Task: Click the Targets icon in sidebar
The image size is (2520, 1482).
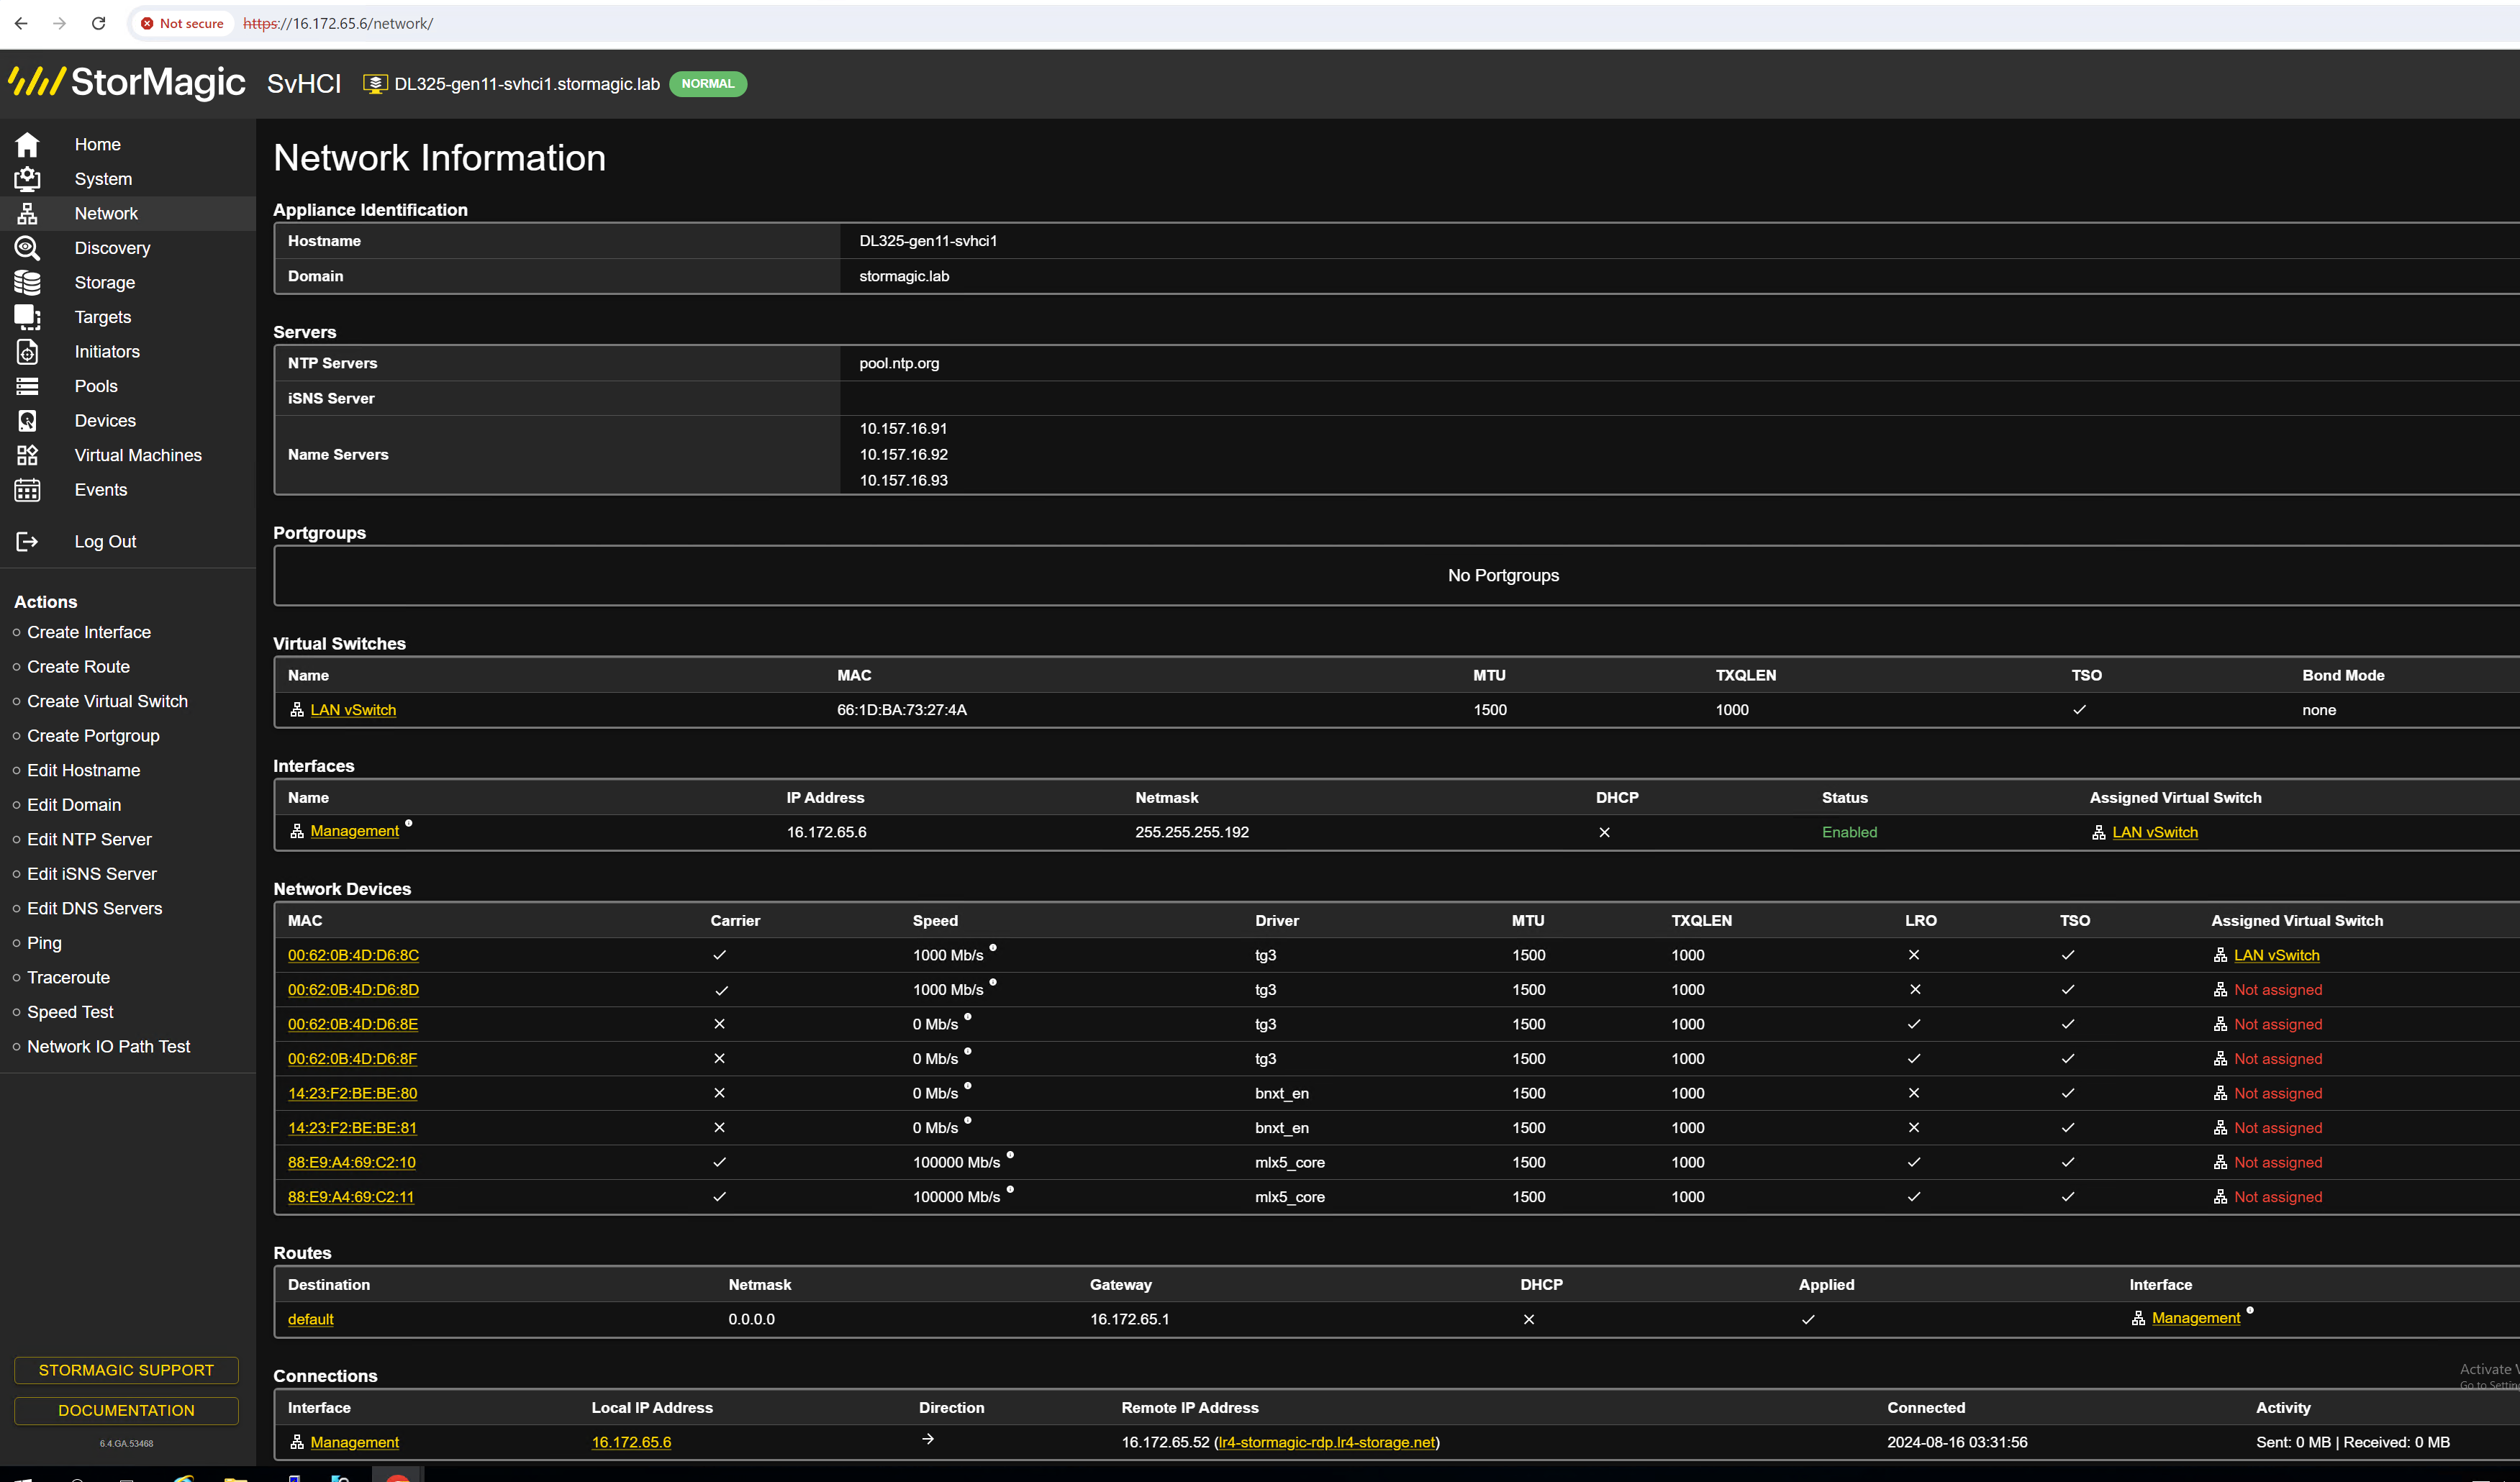Action: coord(27,317)
